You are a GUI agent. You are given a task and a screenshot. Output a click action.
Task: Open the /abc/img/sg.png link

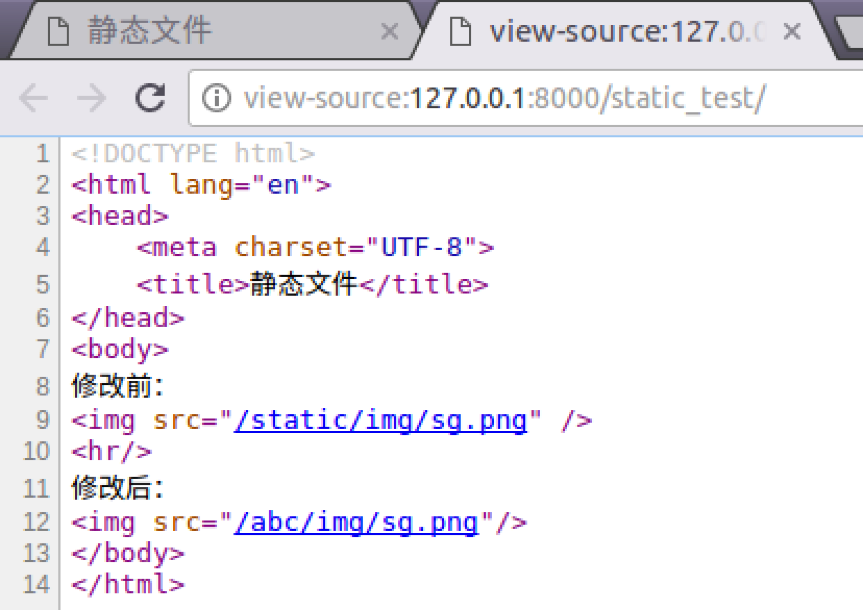pyautogui.click(x=356, y=522)
